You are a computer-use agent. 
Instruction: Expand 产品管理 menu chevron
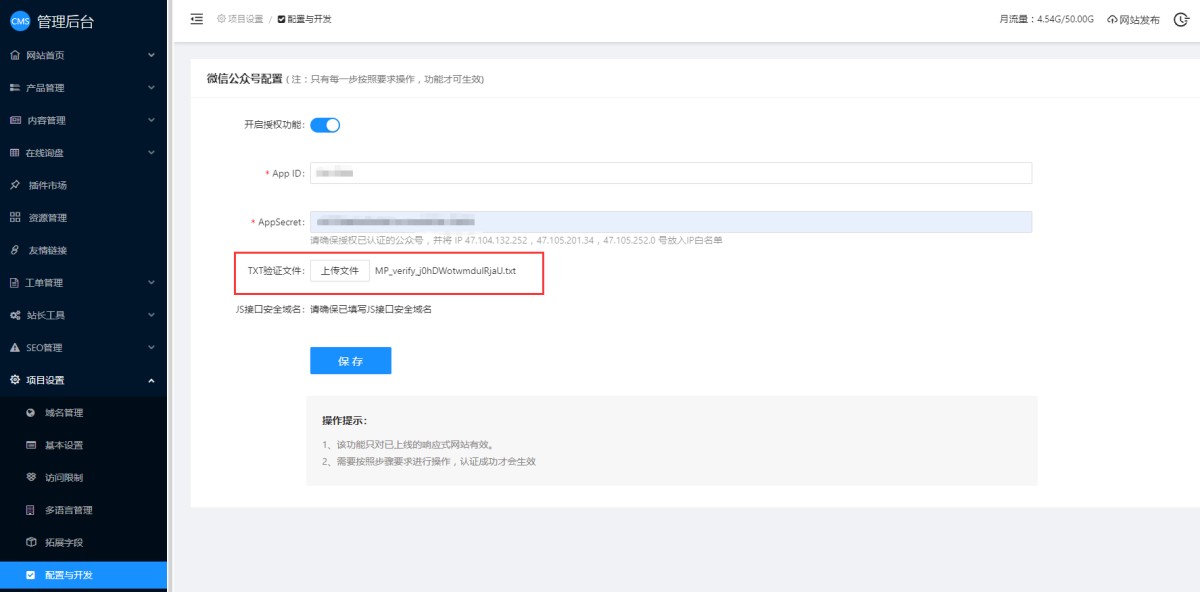[151, 88]
